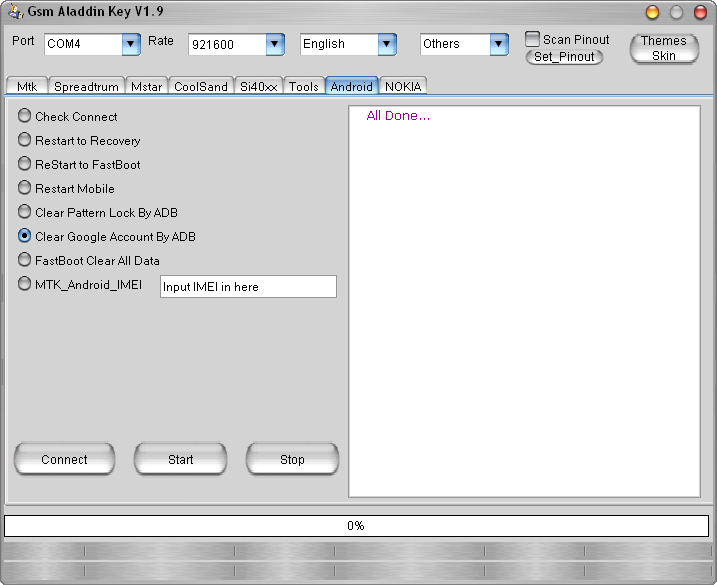Switch to the Mstar tab
This screenshot has width=717, height=585.
(147, 86)
